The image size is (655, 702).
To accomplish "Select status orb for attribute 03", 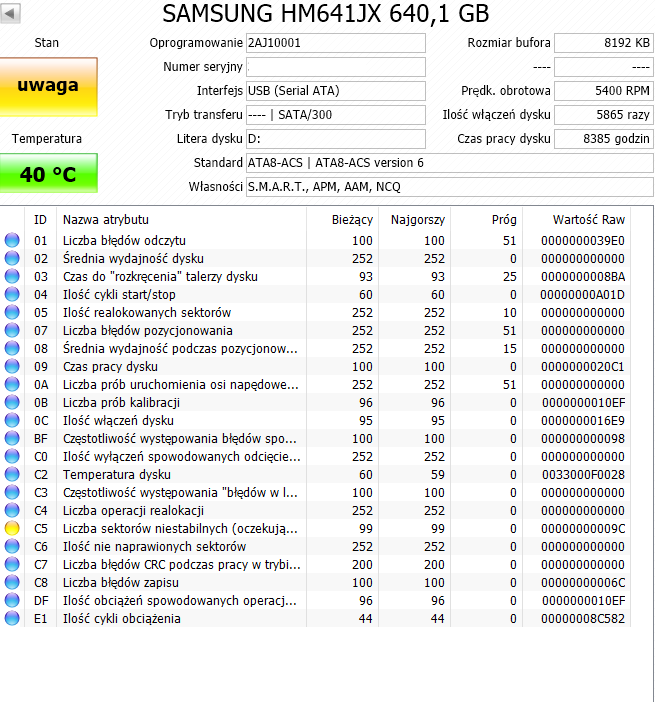I will pyautogui.click(x=12, y=276).
